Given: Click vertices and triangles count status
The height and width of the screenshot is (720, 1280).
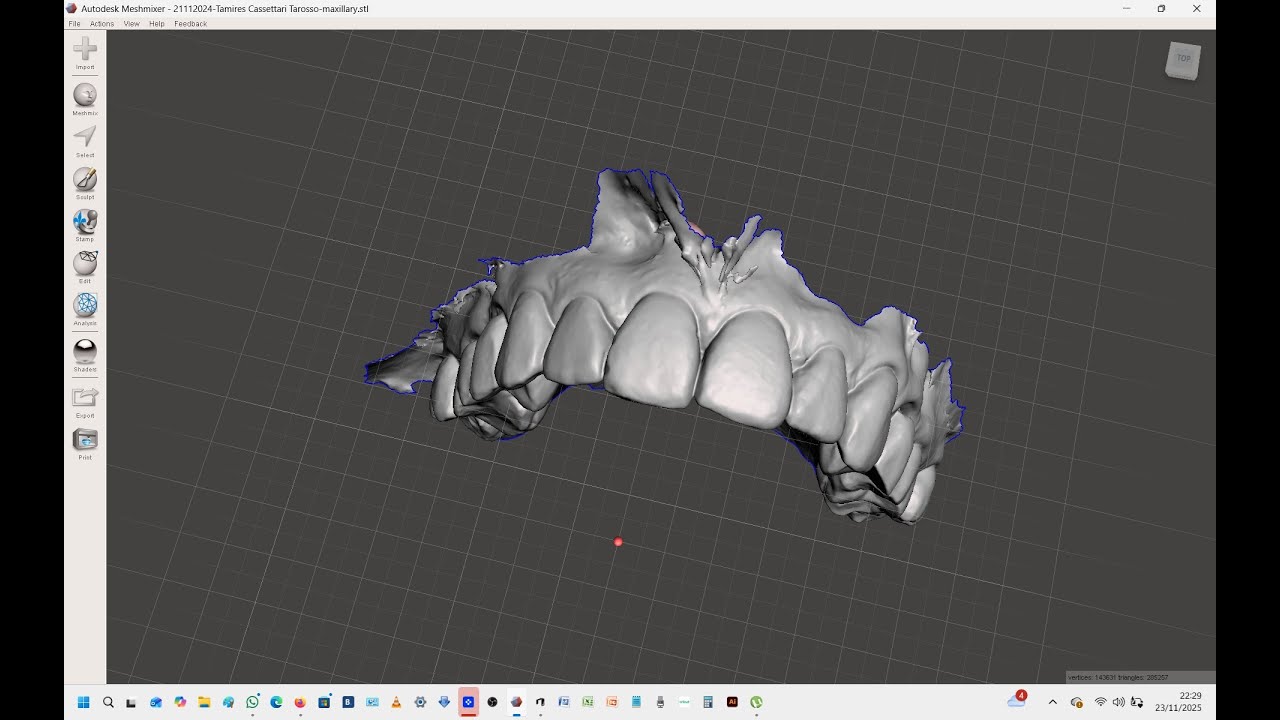Looking at the screenshot, I should 1118,677.
